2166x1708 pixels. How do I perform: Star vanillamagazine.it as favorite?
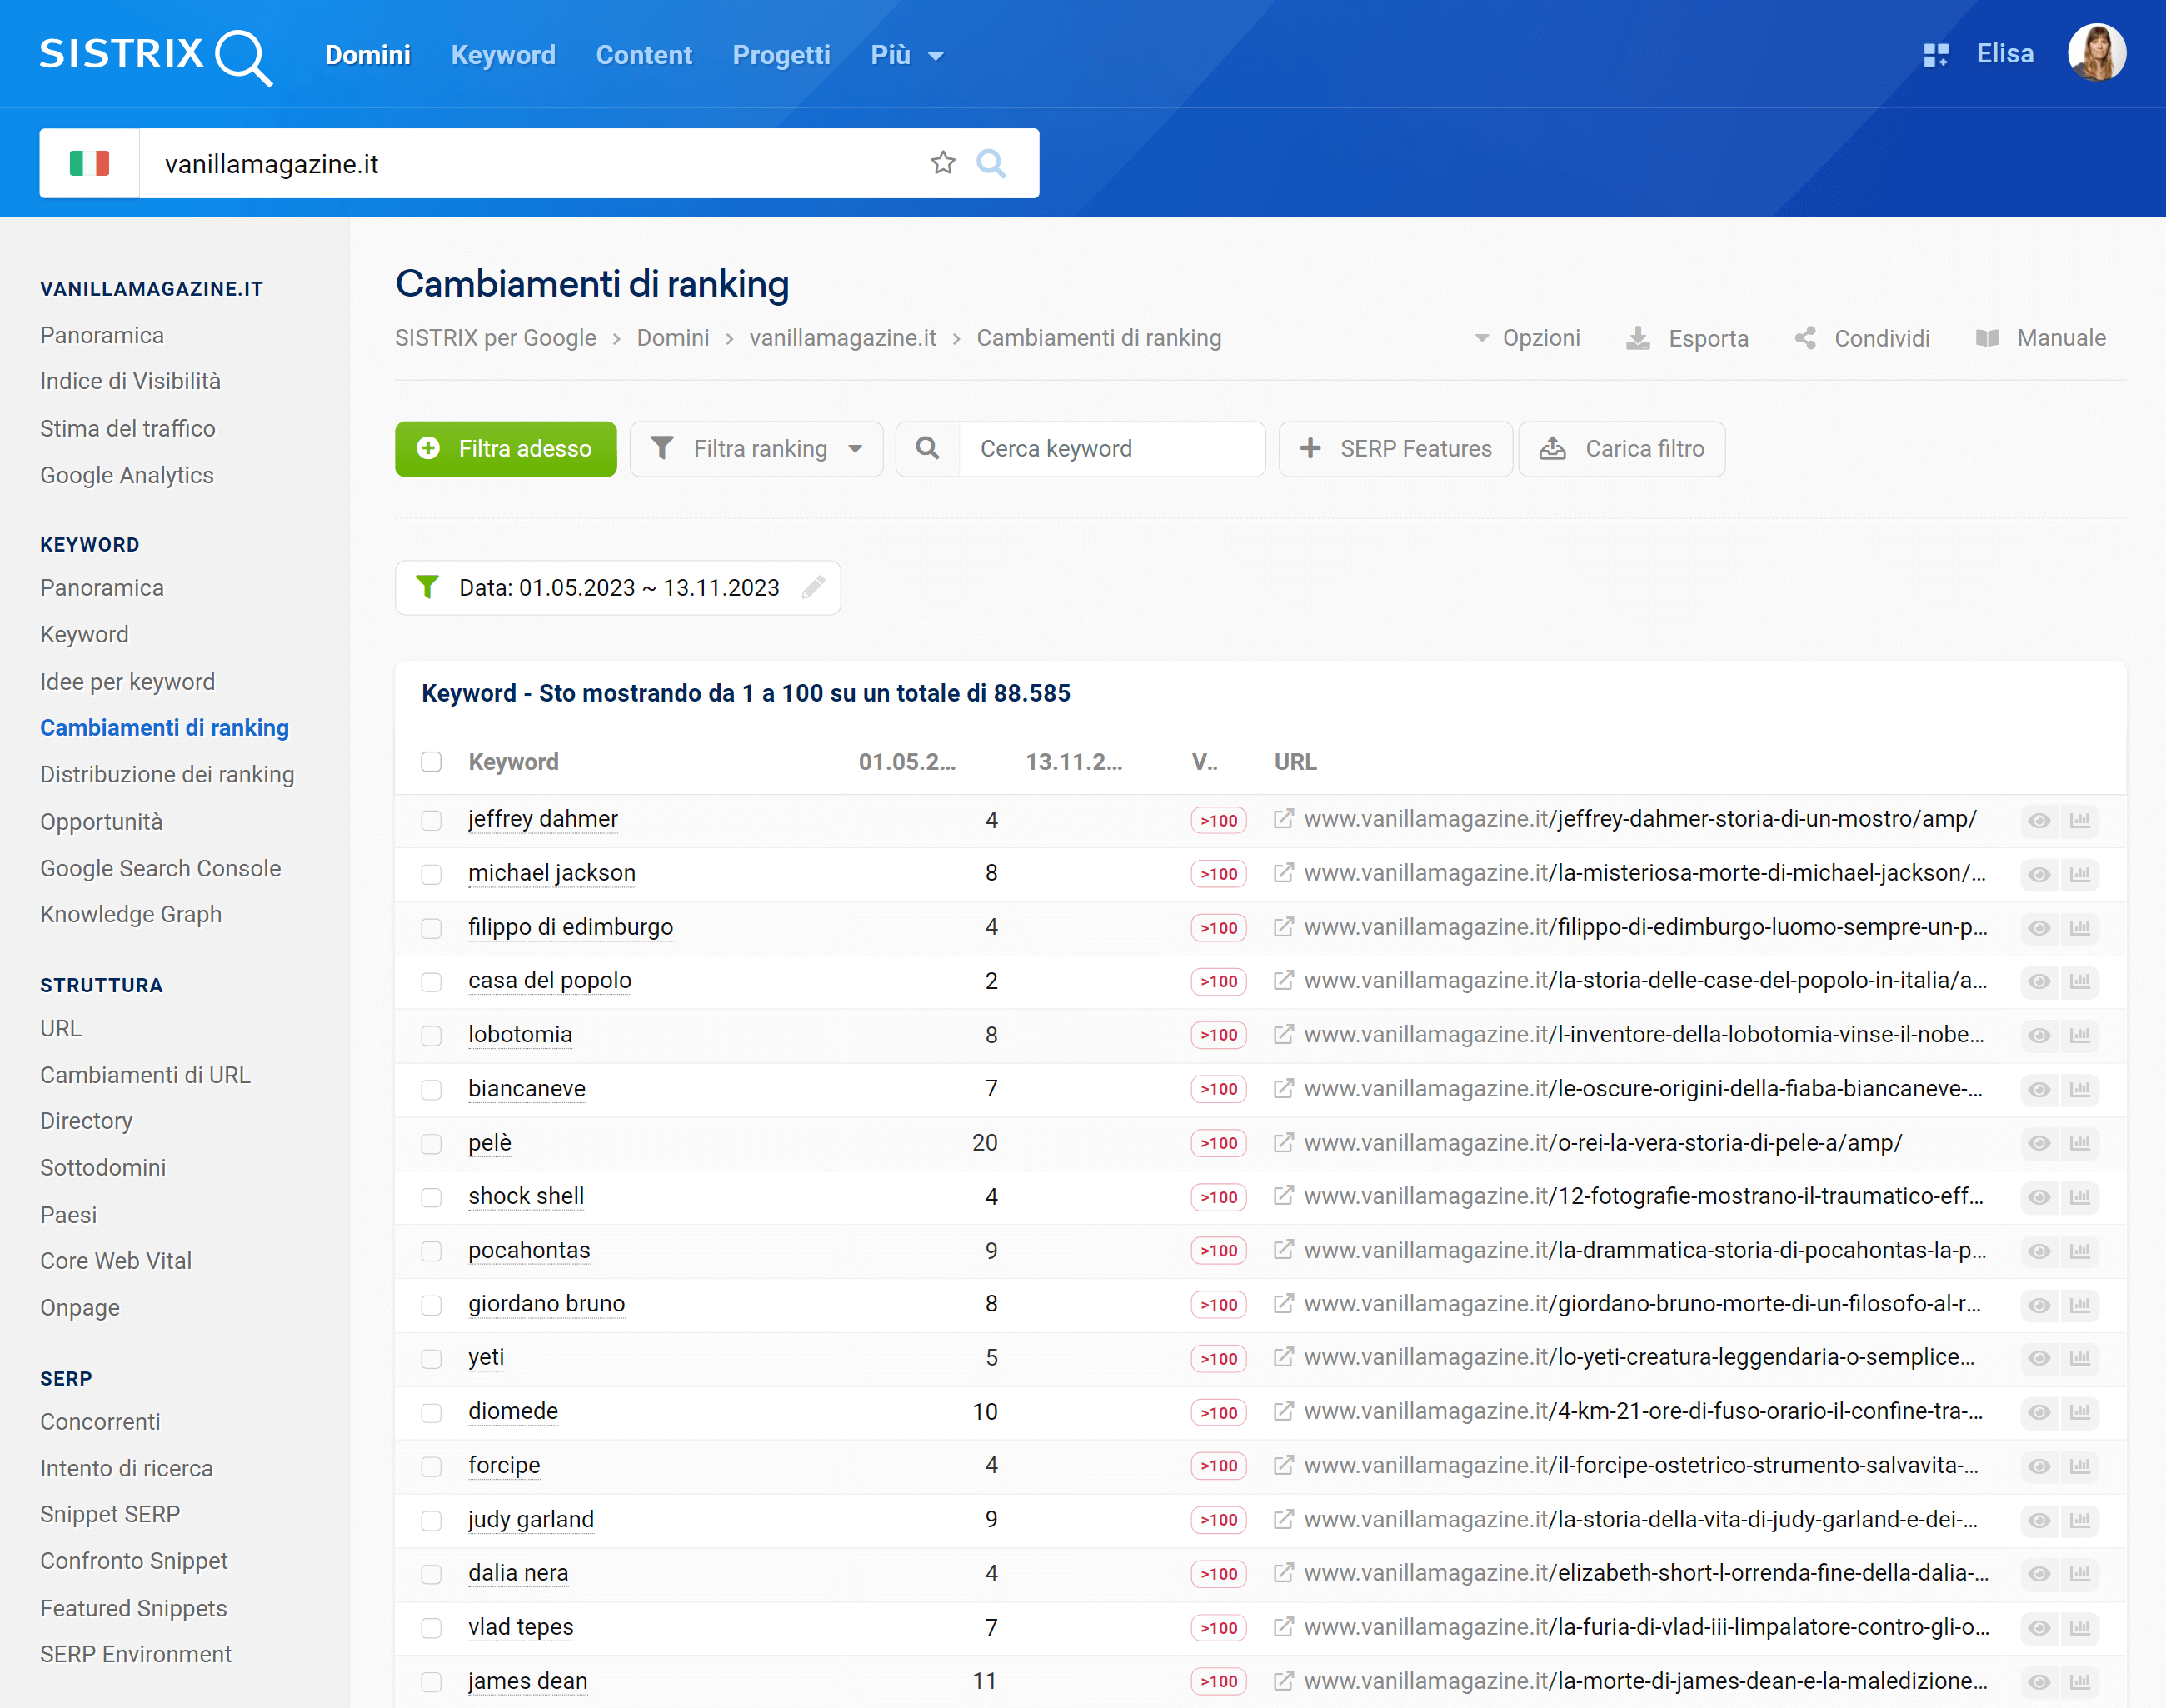pyautogui.click(x=942, y=163)
